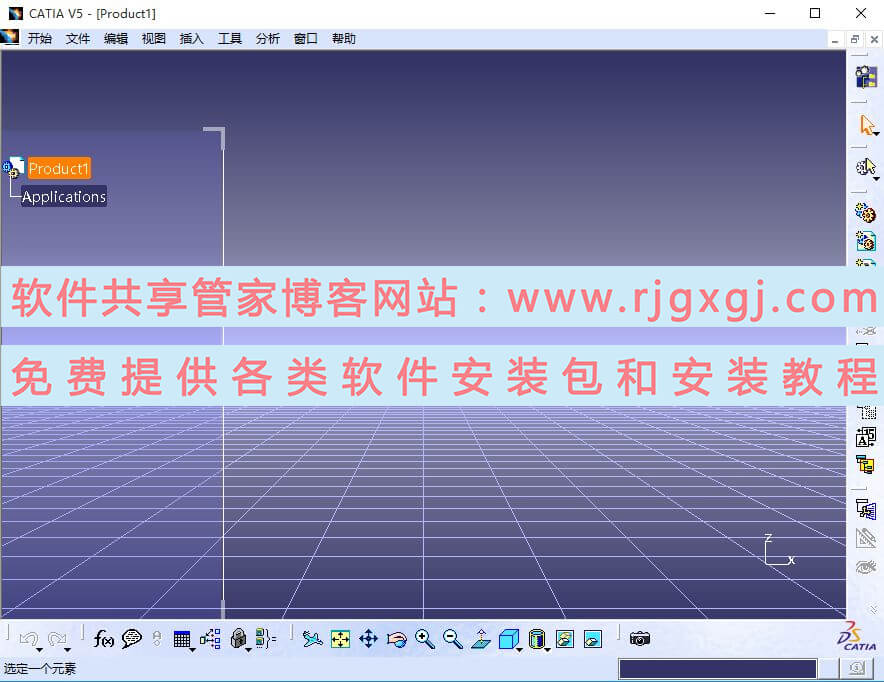Click the dotted selection rectangle icon
Screen dimensions: 884x682
pyautogui.click(x=867, y=413)
